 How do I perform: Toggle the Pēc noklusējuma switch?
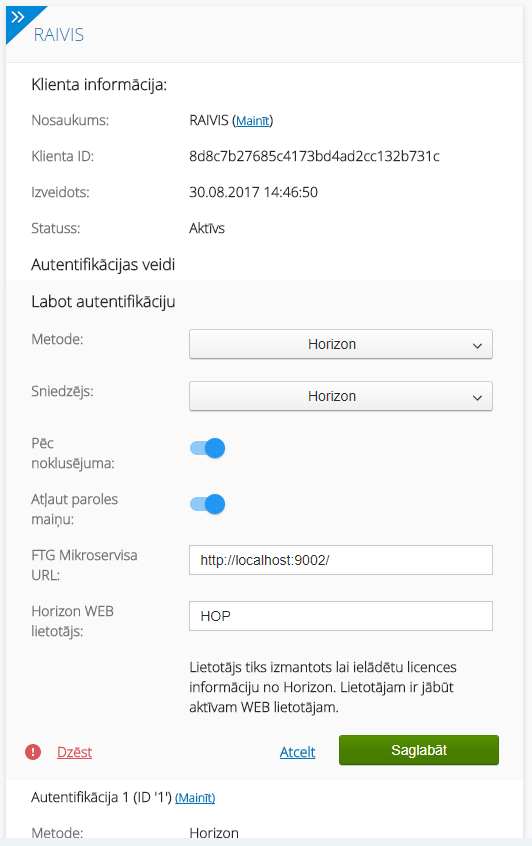[207, 448]
